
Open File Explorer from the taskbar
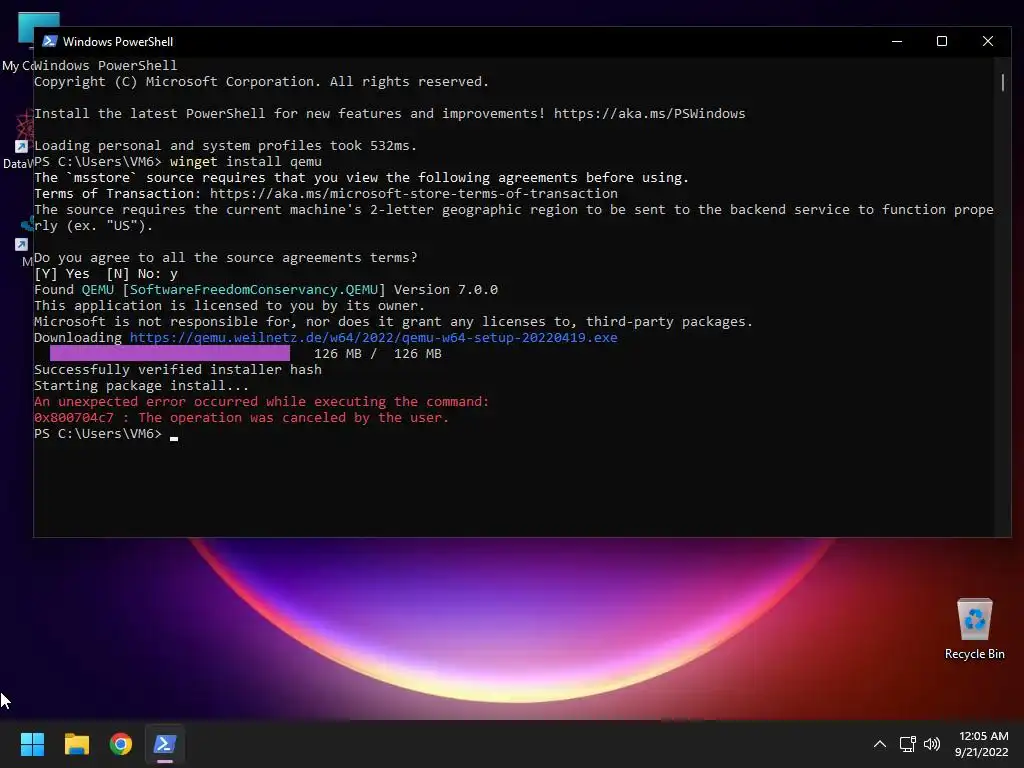click(76, 744)
